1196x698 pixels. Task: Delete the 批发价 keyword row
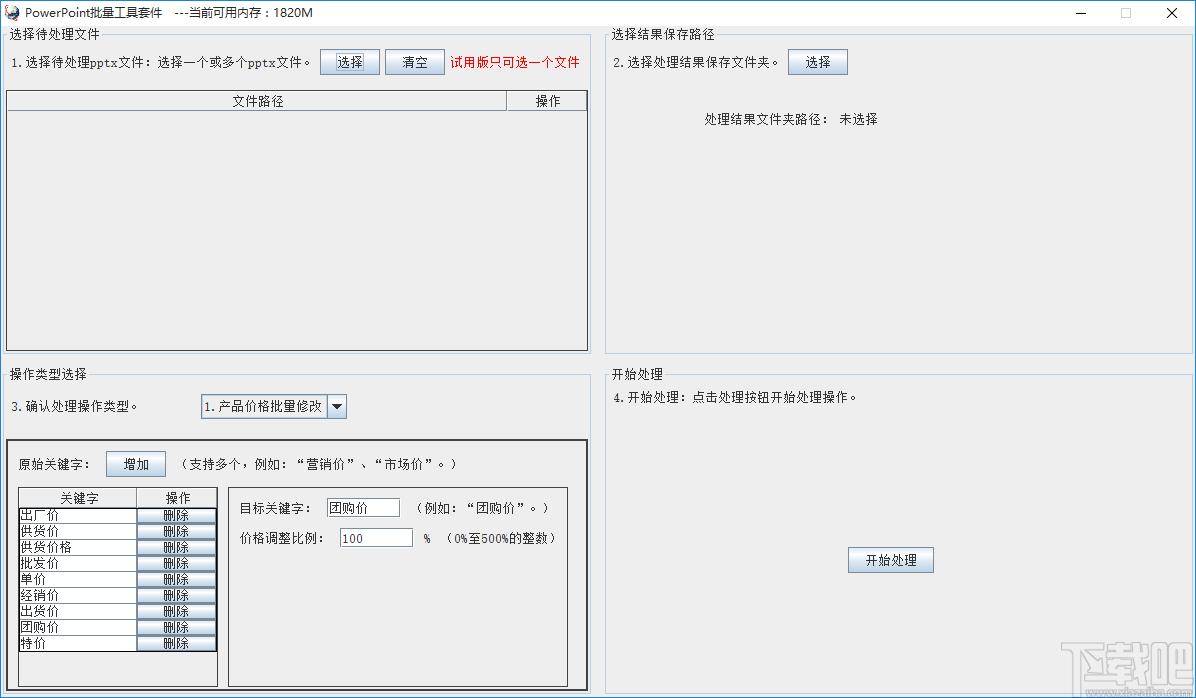[176, 564]
